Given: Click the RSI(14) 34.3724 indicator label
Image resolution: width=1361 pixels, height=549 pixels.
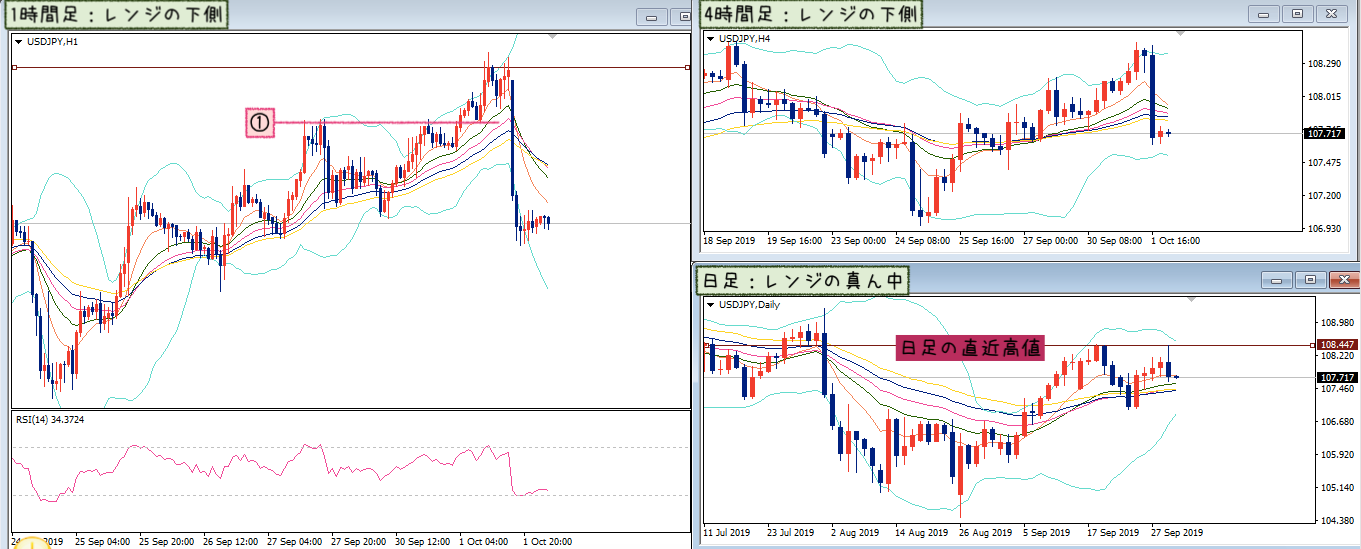Looking at the screenshot, I should click(50, 420).
